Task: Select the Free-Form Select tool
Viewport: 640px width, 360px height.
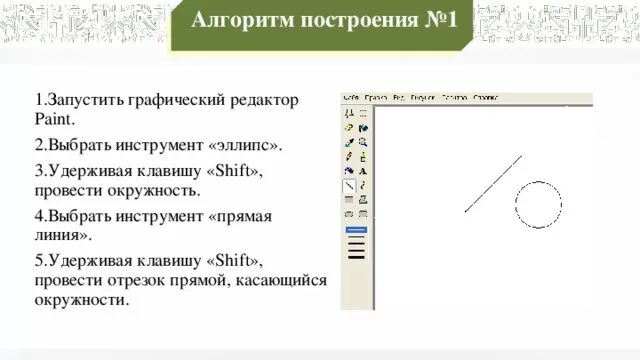Action: pyautogui.click(x=349, y=113)
